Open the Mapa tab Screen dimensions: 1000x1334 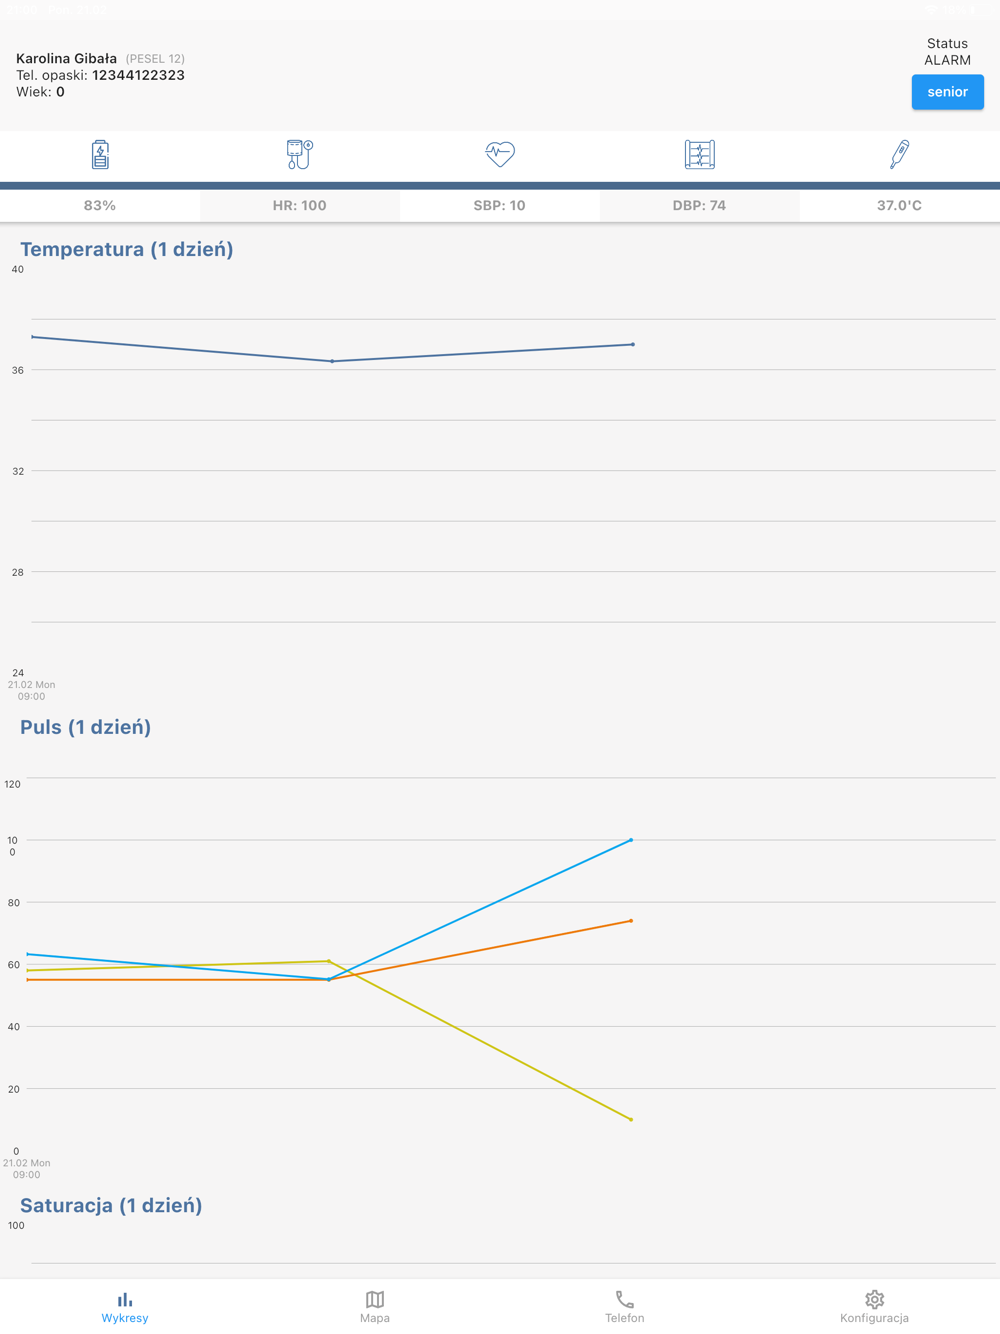point(375,1306)
